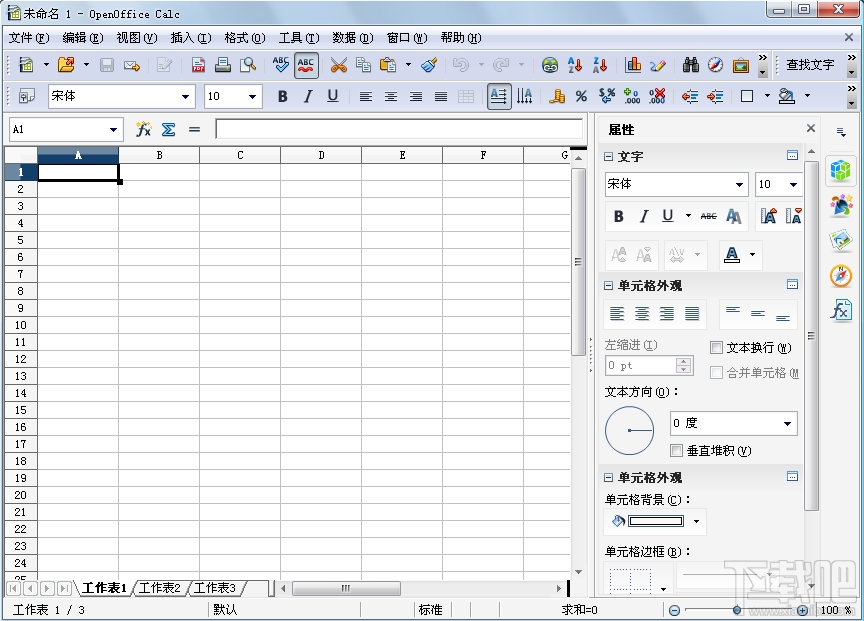Open the font name dropdown showing 宋体
Viewport: 864px width, 621px height.
[676, 184]
